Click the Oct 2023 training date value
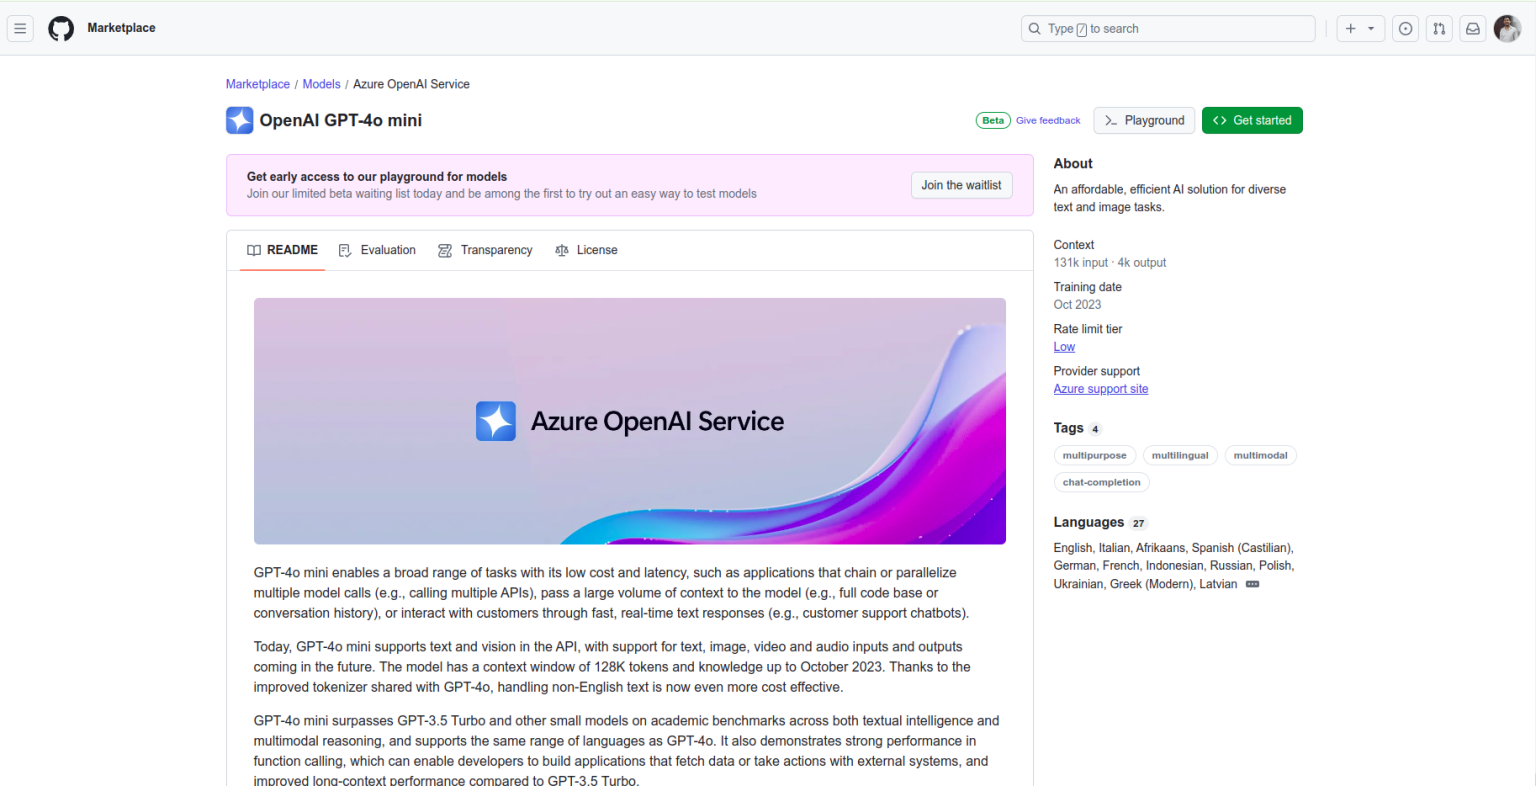The height and width of the screenshot is (786, 1536). click(x=1077, y=305)
